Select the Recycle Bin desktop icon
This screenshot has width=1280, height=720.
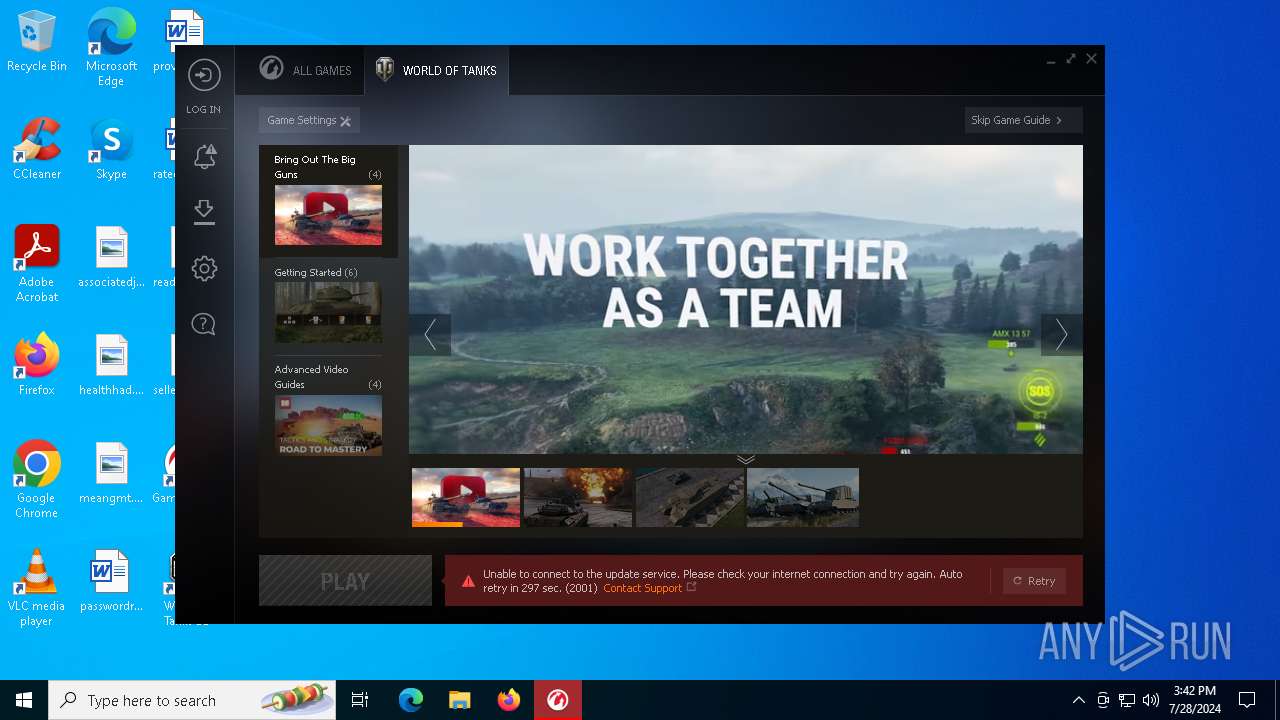point(37,42)
